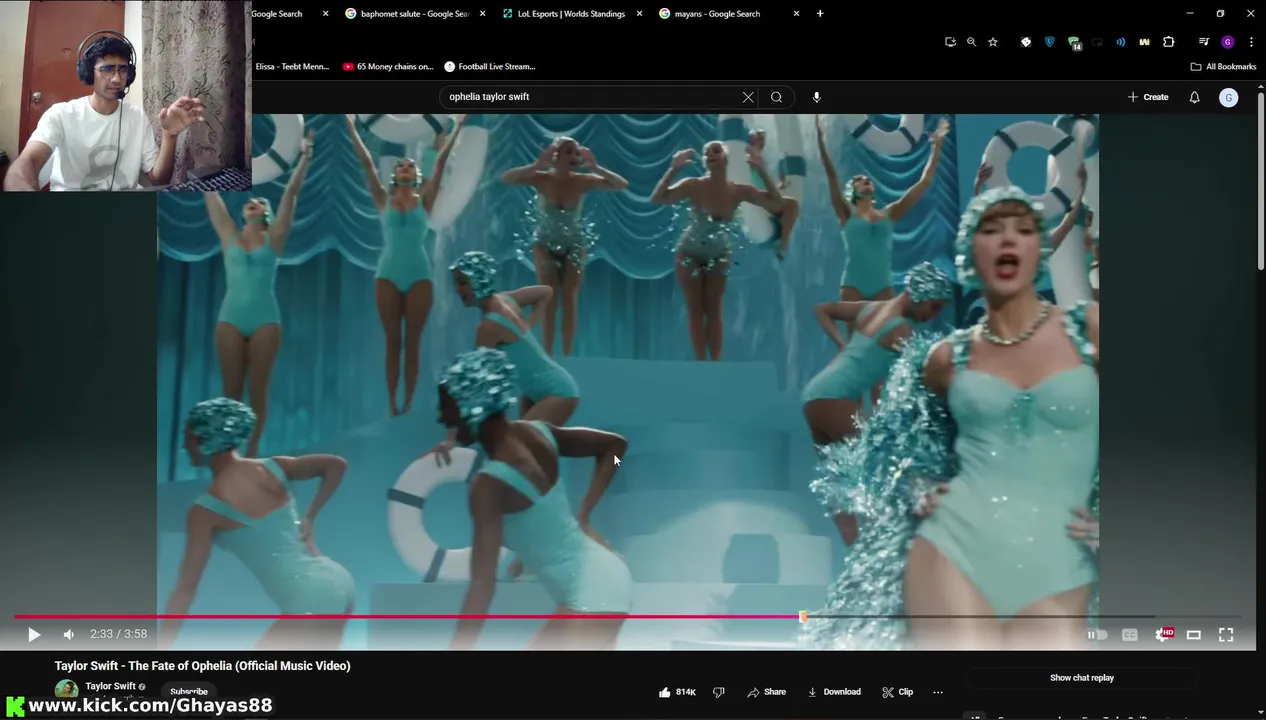Viewport: 1266px width, 720px height.
Task: Search by voice with microphone icon
Action: tap(817, 97)
